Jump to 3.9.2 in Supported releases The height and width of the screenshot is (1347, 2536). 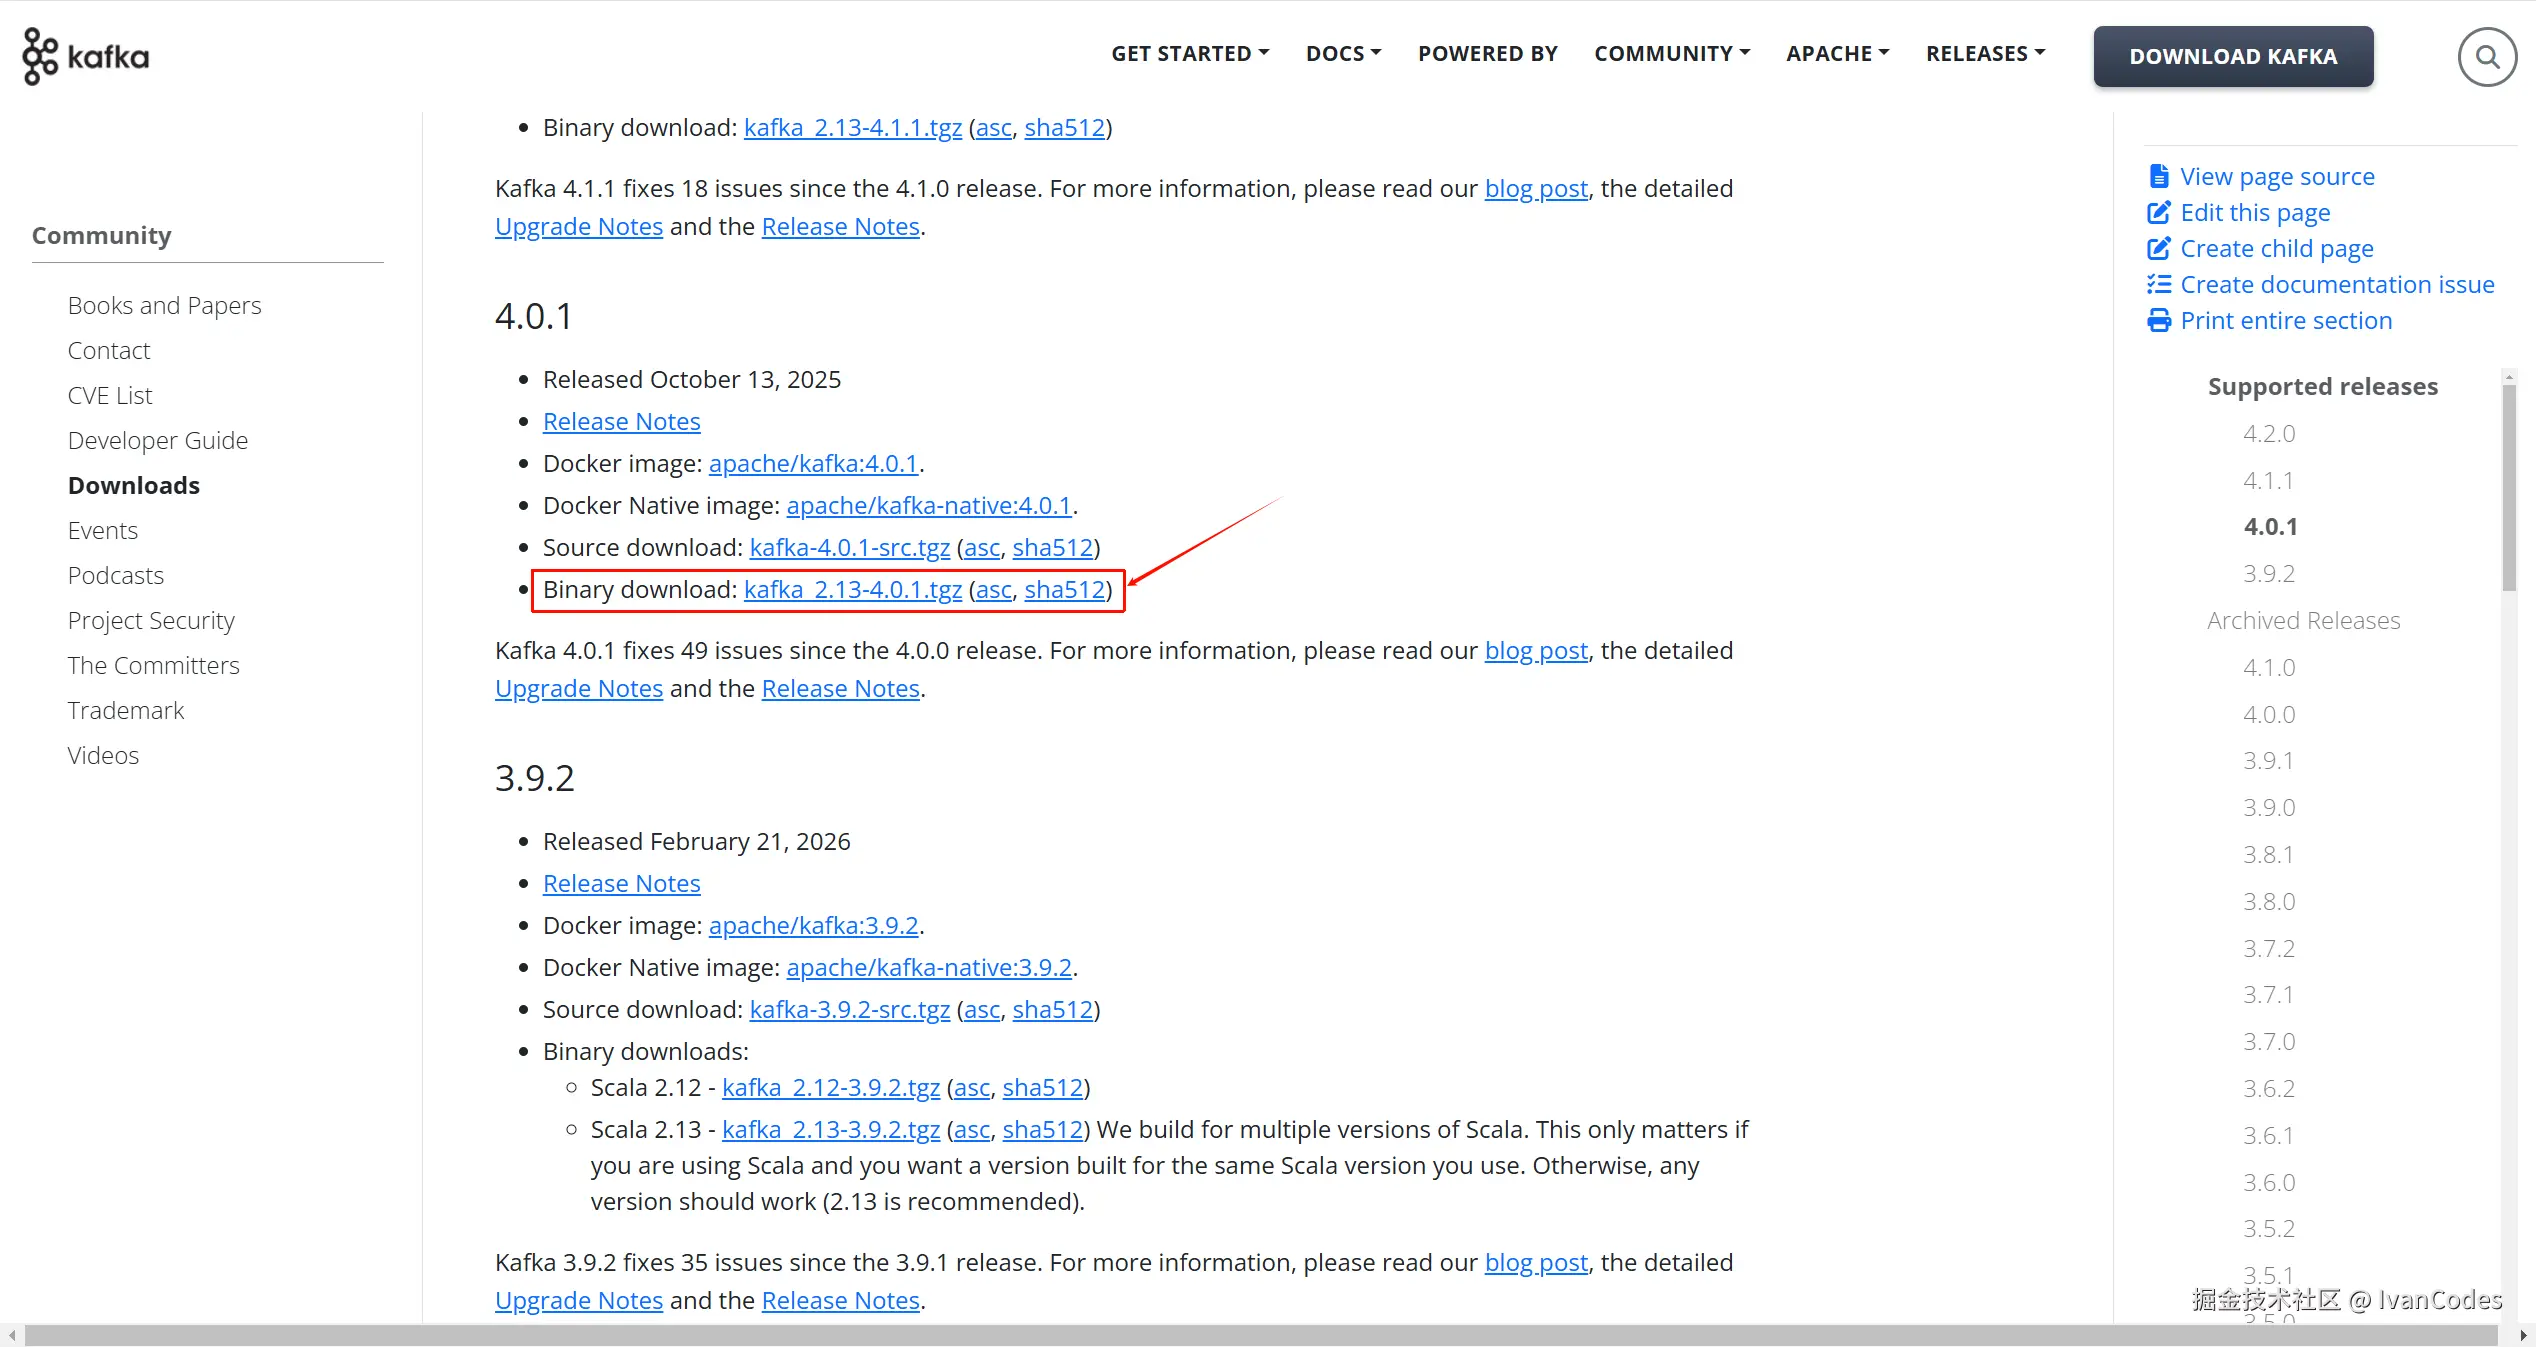(2268, 574)
